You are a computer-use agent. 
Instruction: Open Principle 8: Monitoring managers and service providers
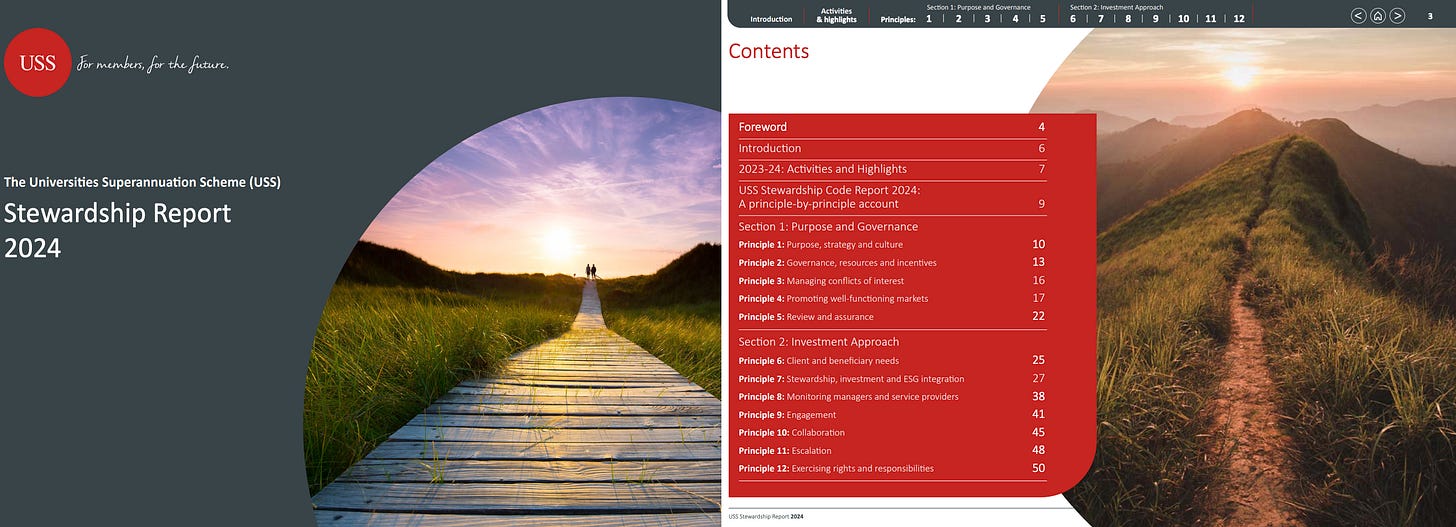coord(892,396)
